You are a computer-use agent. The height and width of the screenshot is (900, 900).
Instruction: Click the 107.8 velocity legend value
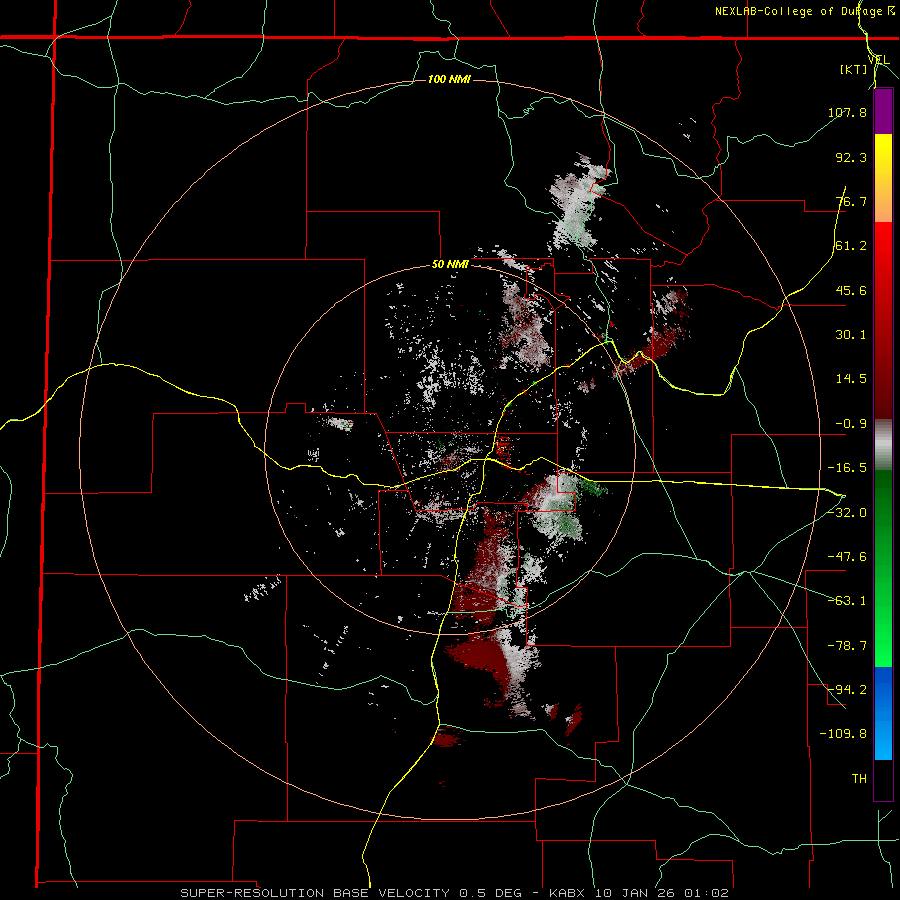[847, 112]
